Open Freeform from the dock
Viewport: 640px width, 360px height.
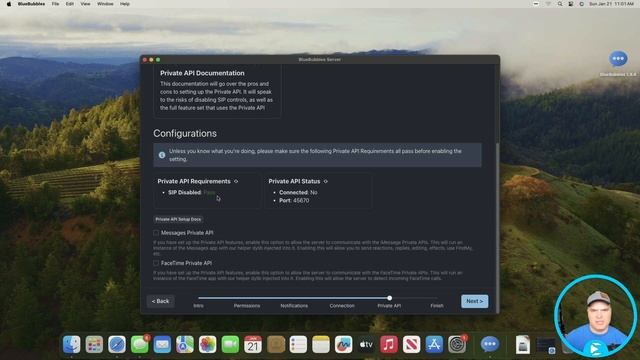coord(344,344)
